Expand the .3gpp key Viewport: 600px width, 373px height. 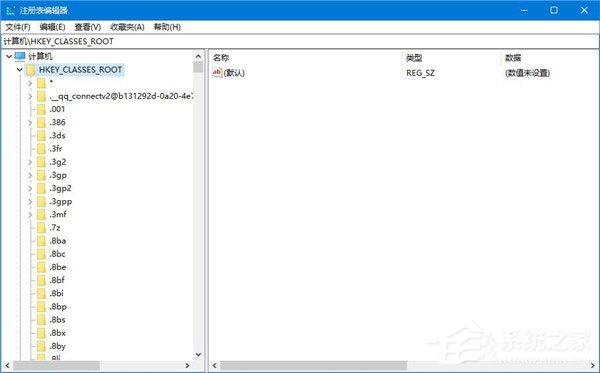point(30,202)
